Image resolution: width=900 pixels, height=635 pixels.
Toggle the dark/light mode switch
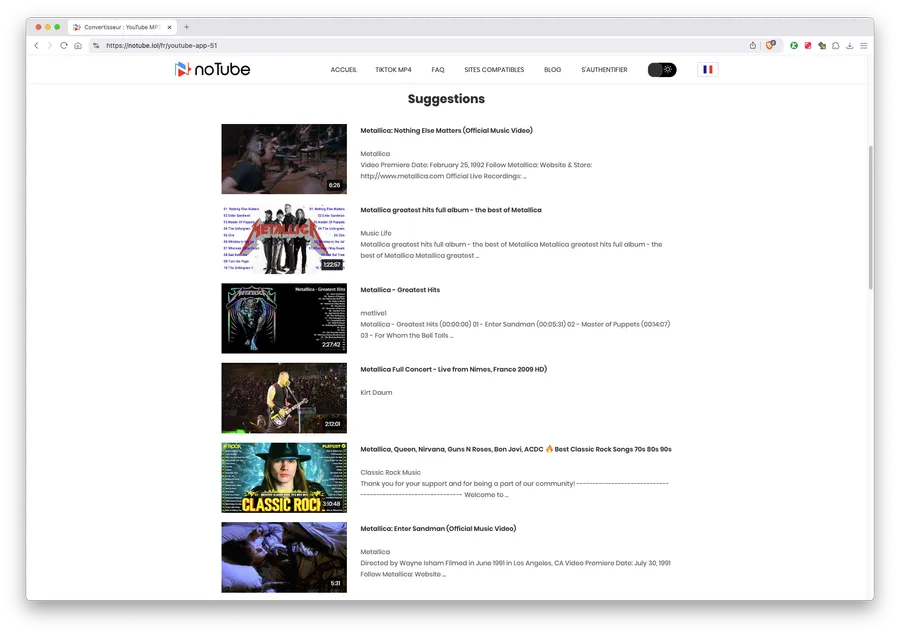click(x=662, y=69)
